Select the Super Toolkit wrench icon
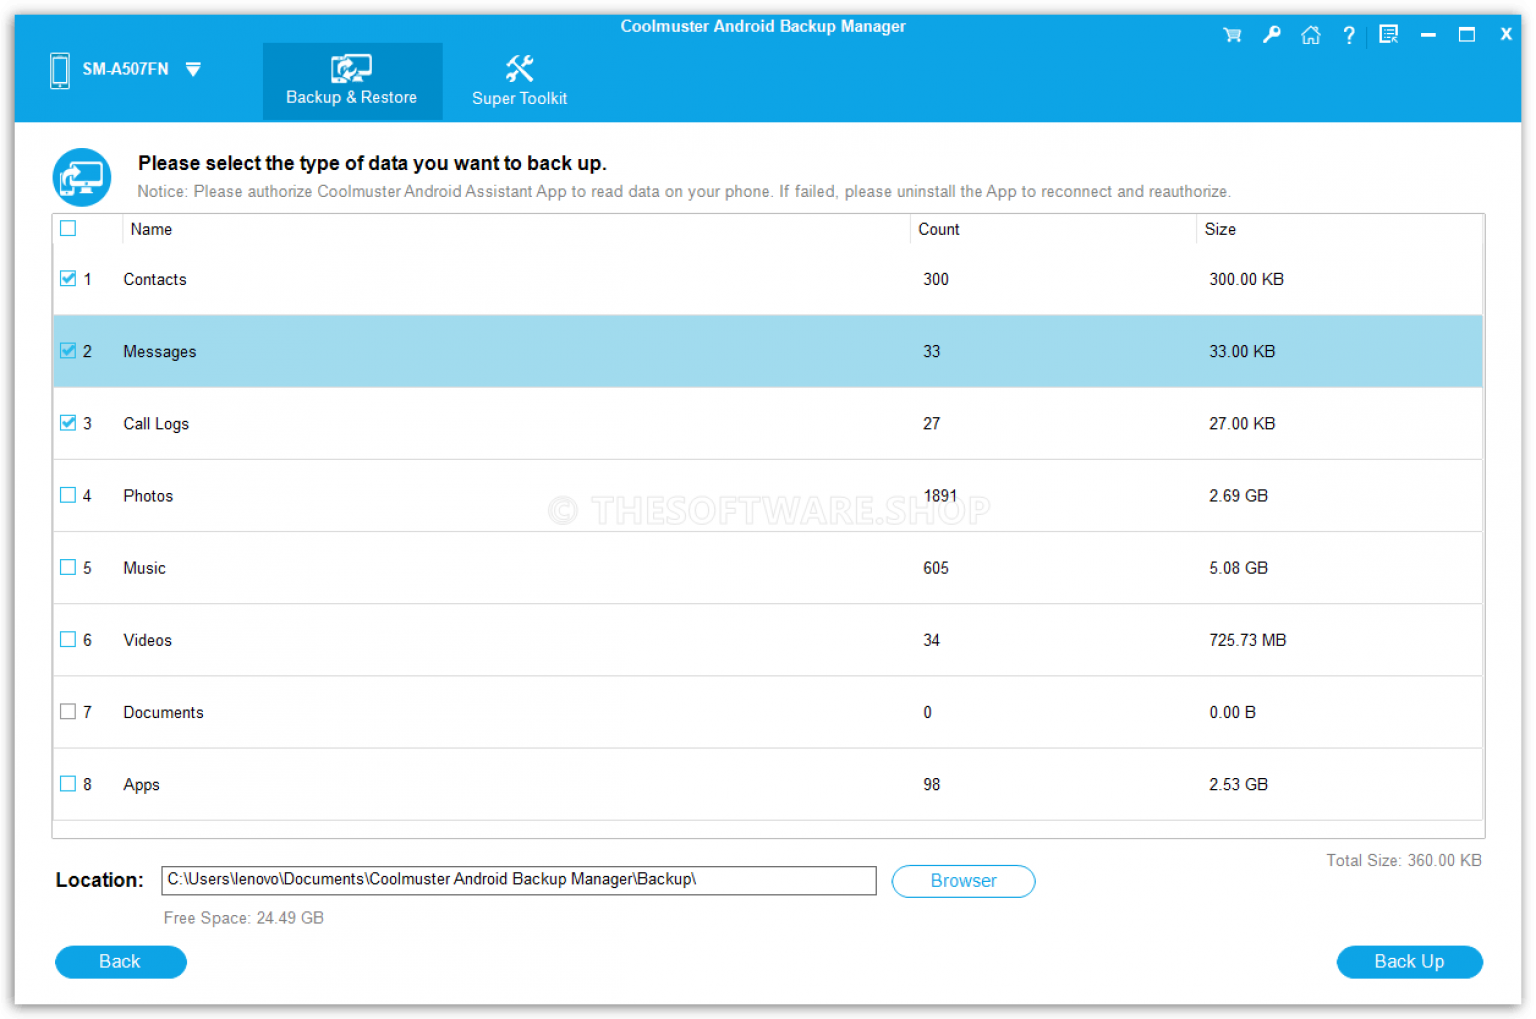The width and height of the screenshot is (1536, 1019). tap(519, 67)
